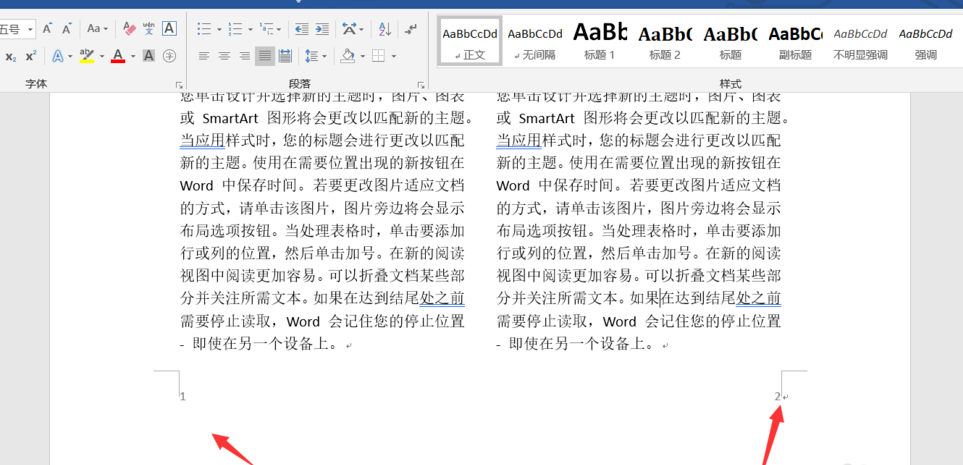Align text left
The image size is (963, 465).
coord(205,57)
